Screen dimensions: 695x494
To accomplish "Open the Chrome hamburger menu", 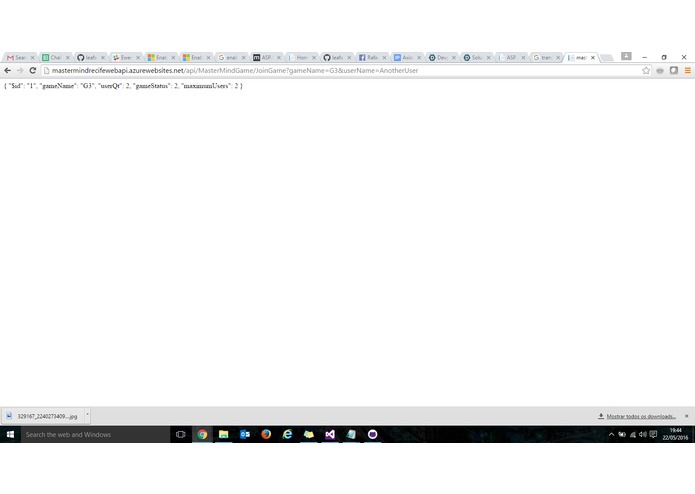I will 687,70.
